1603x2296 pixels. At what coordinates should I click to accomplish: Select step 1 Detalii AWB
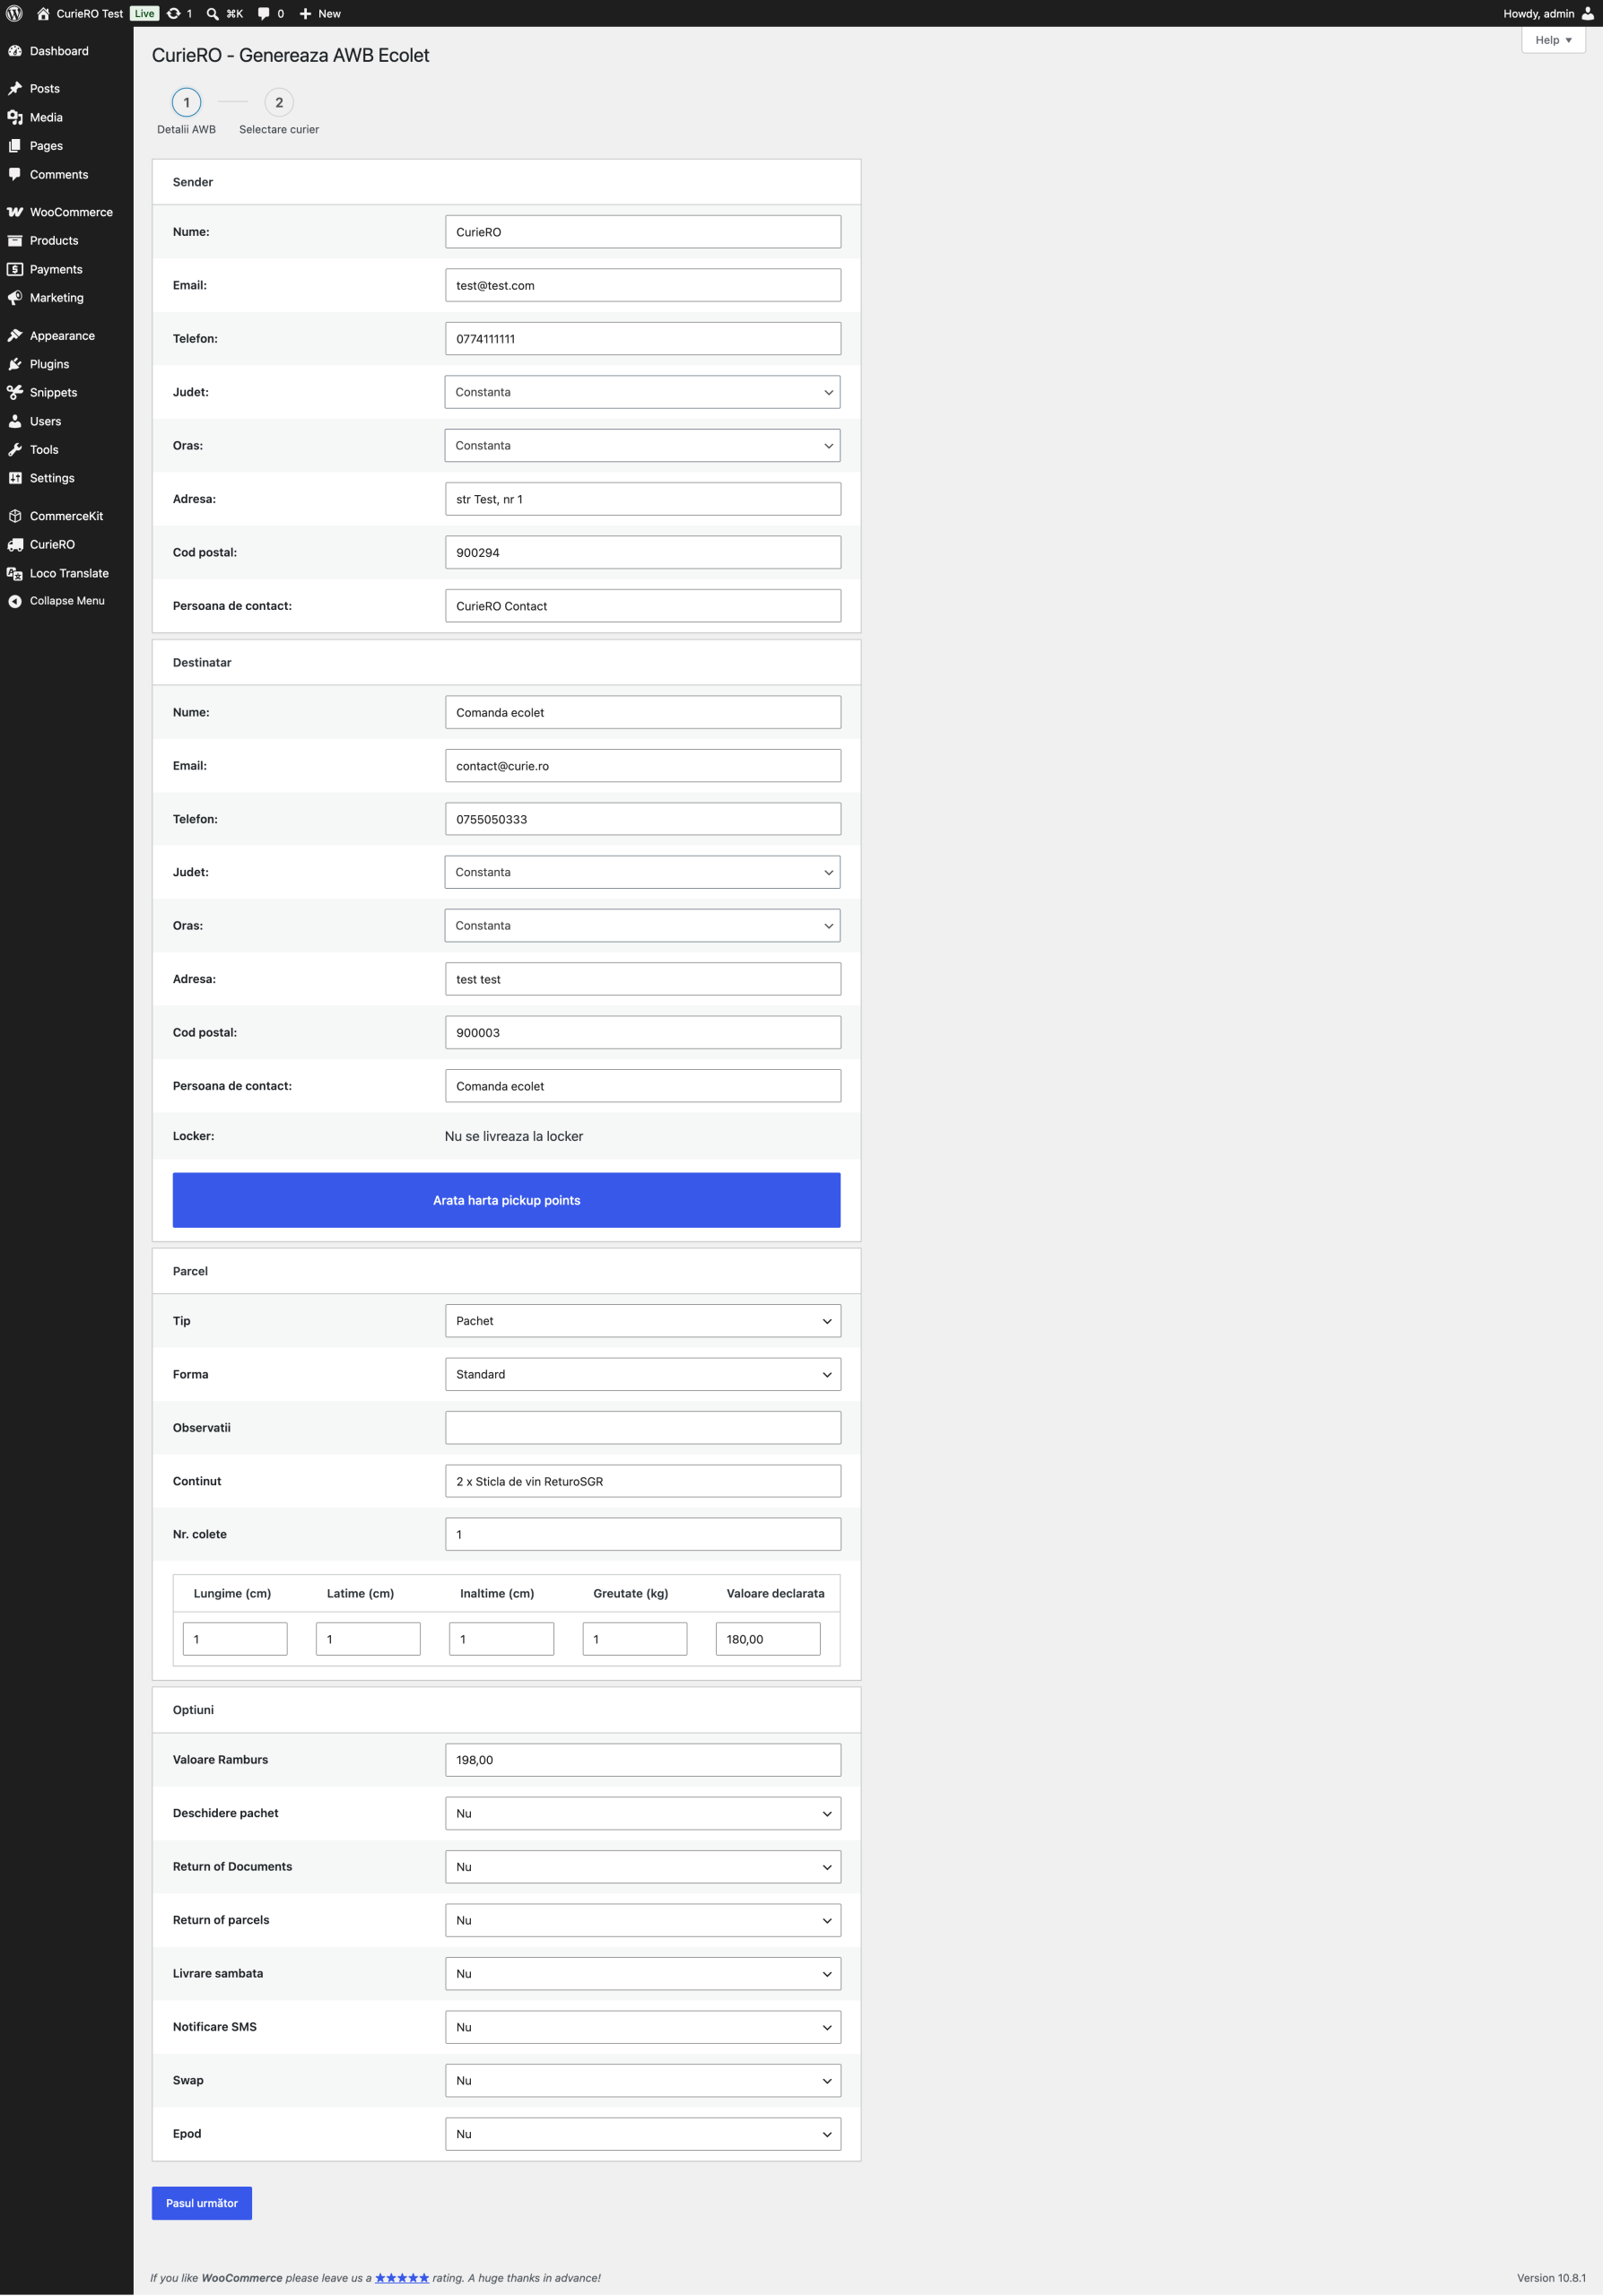coord(186,111)
